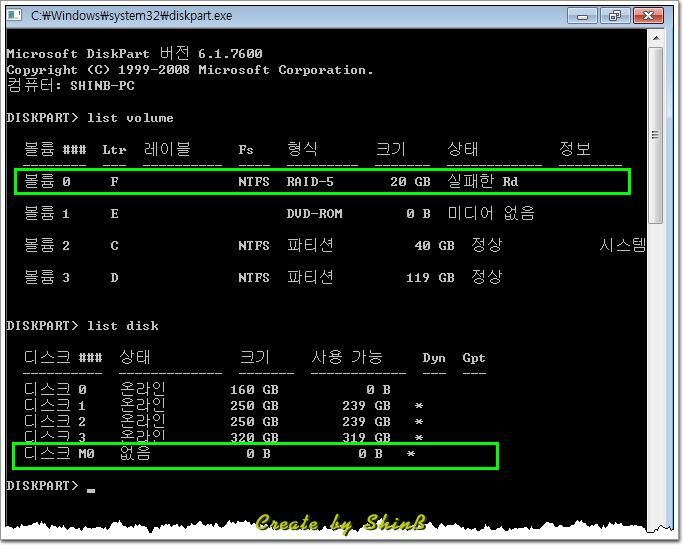Restore down the diskpart.exe window

615,16
